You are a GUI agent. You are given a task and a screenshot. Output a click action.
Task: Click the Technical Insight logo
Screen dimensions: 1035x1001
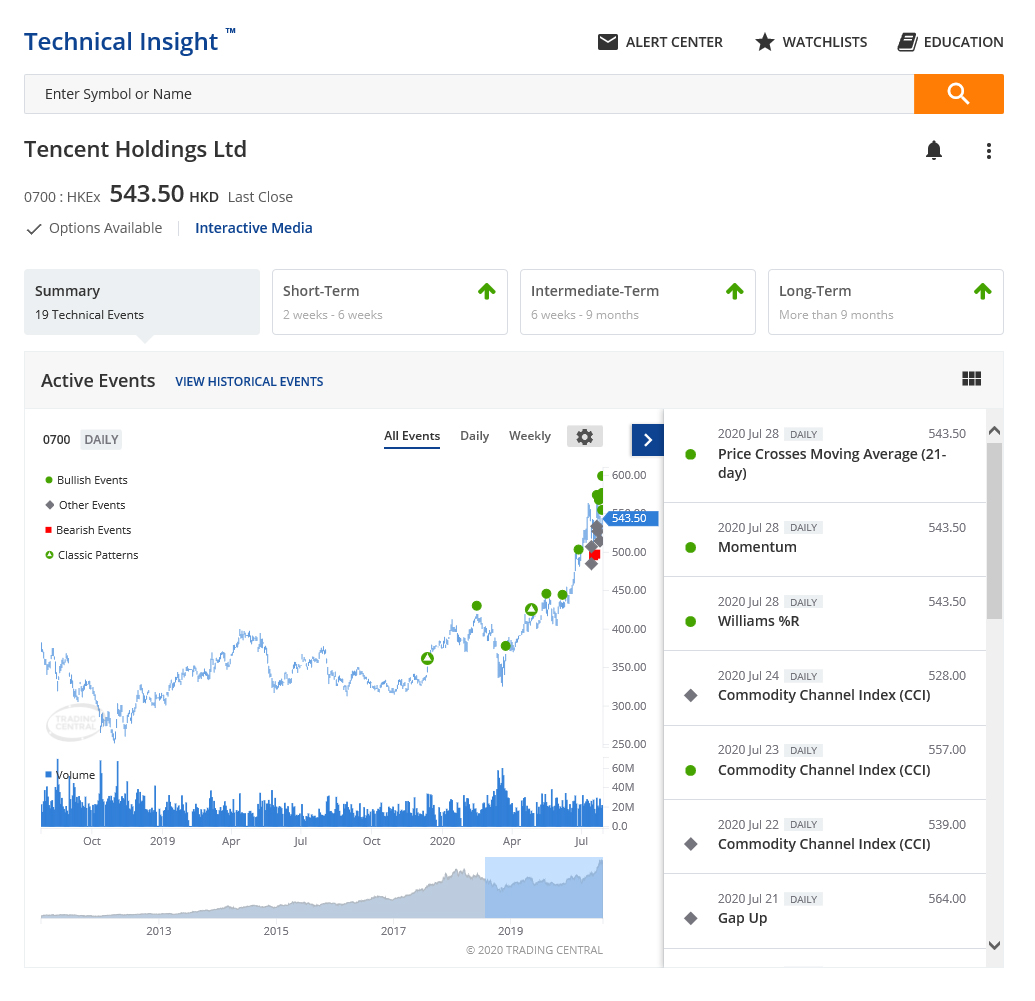pyautogui.click(x=129, y=42)
